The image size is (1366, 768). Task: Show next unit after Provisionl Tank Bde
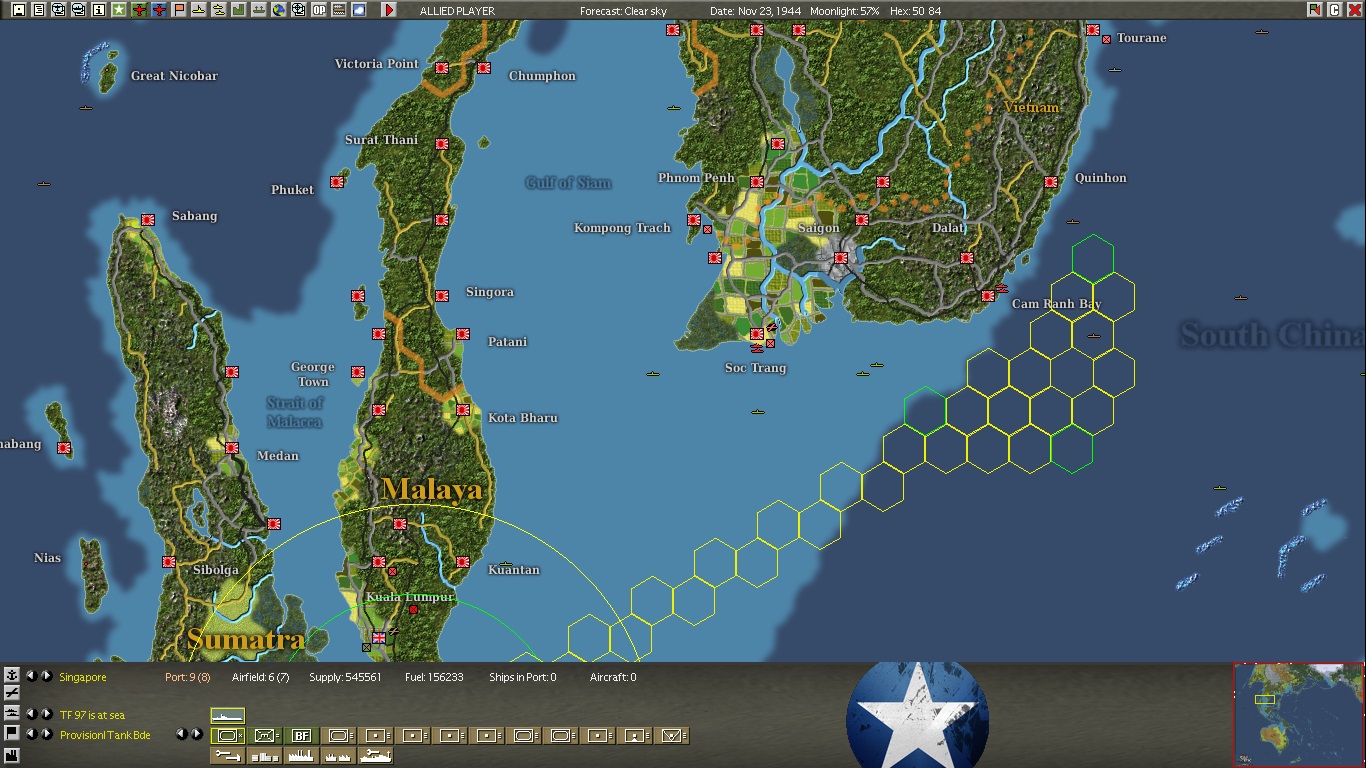[46, 734]
